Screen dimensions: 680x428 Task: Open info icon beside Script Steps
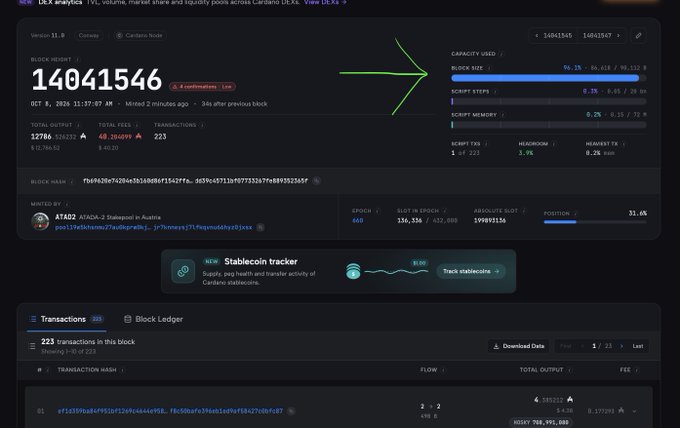click(x=495, y=91)
